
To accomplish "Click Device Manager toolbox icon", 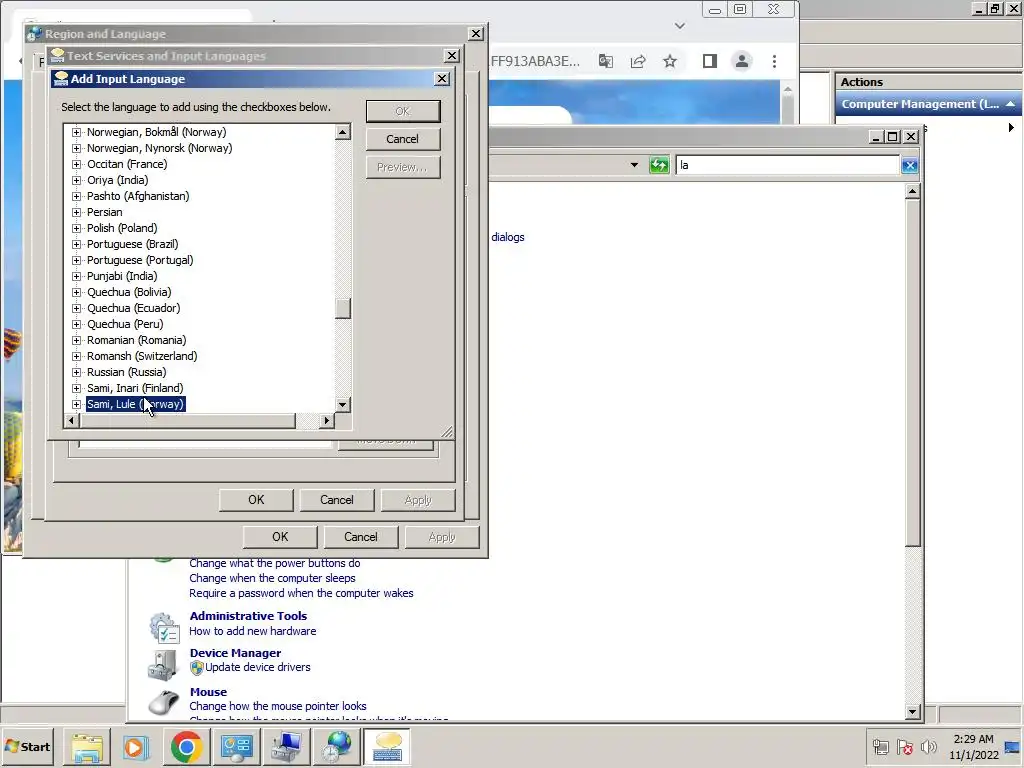I will click(163, 665).
